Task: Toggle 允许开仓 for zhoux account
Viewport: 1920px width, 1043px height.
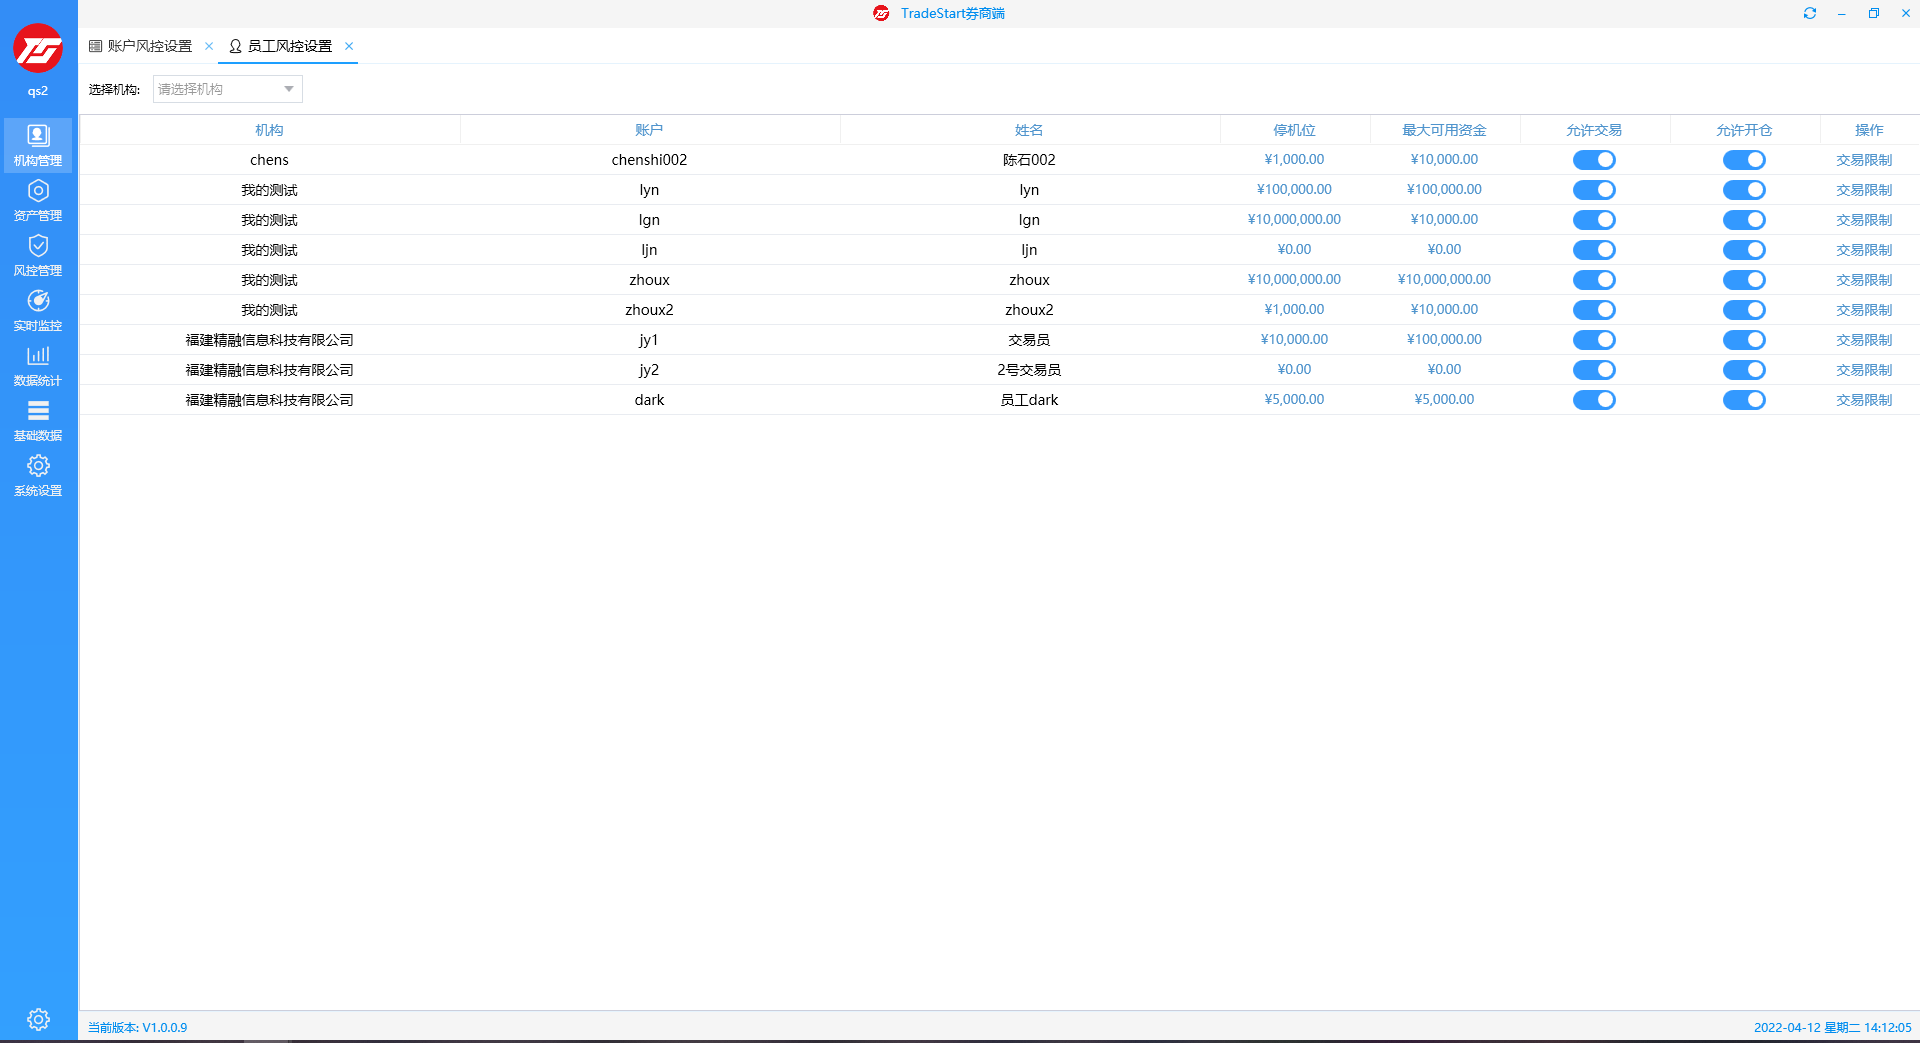Action: (x=1744, y=280)
